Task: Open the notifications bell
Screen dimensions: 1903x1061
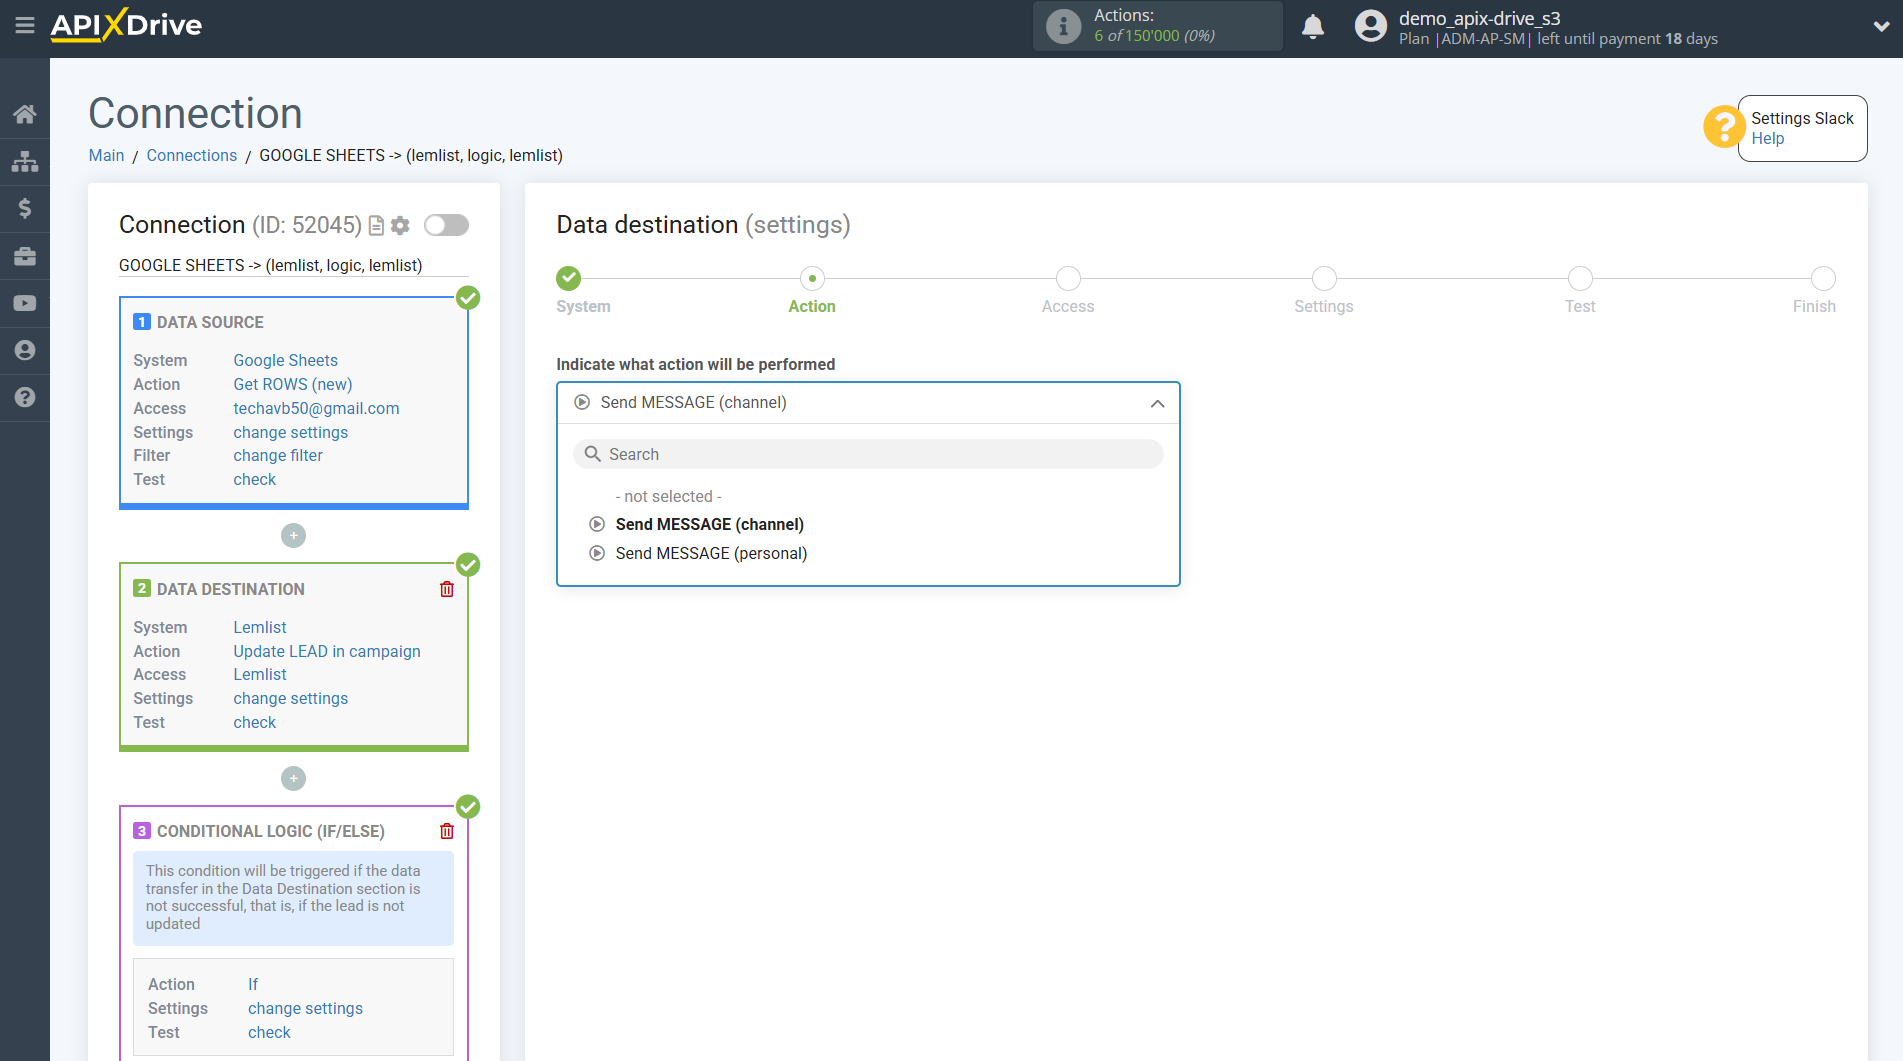Action: click(1313, 26)
